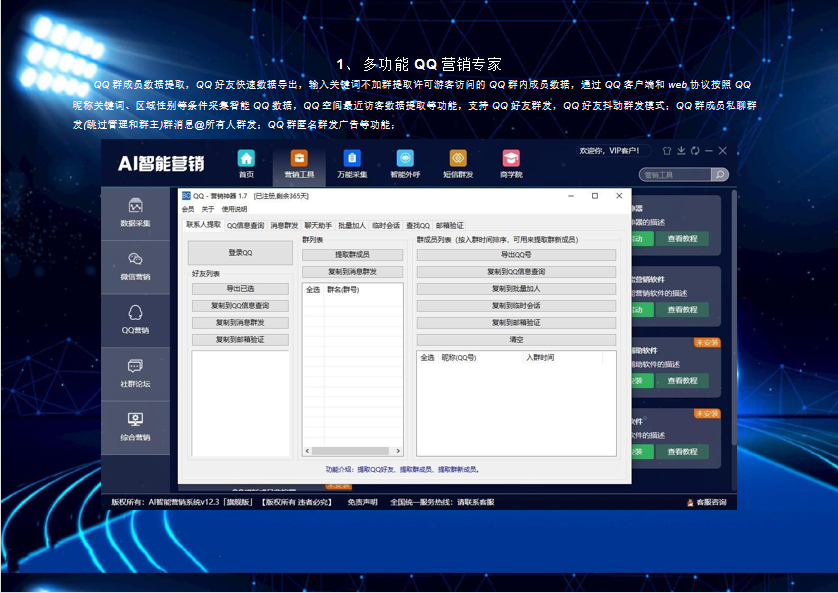The image size is (838, 593).
Task: Click 复制到邮箱验证 under 好友列表
Action: 240,340
